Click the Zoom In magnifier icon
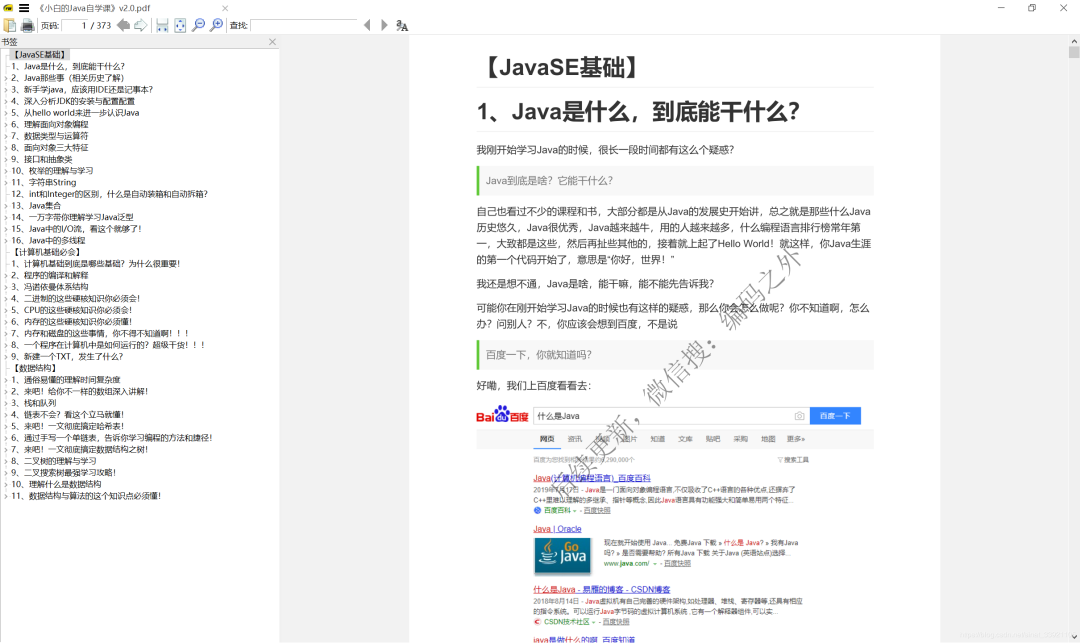 click(x=216, y=25)
